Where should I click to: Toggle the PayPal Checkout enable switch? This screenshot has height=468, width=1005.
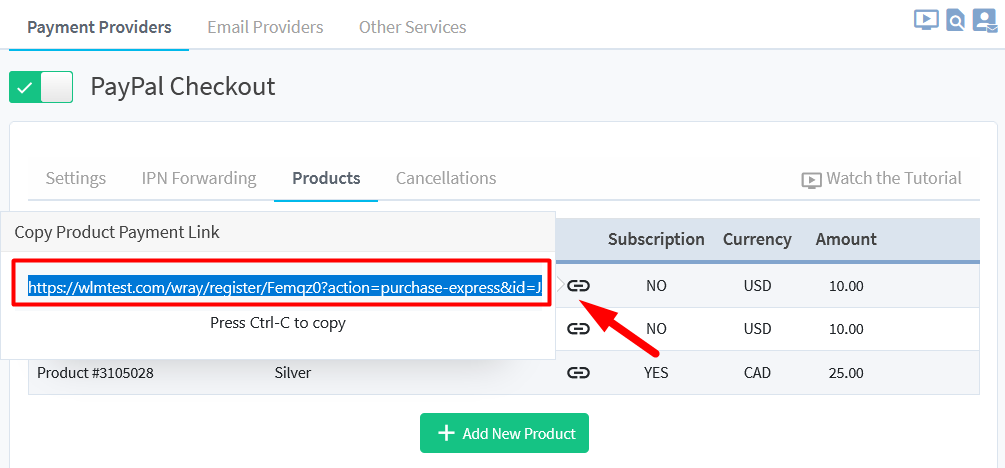click(41, 87)
